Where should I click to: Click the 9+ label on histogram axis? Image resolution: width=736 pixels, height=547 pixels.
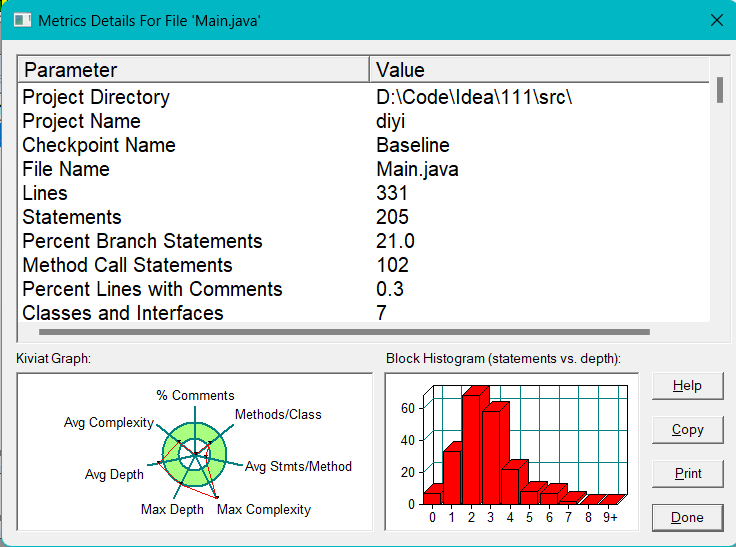(x=610, y=517)
